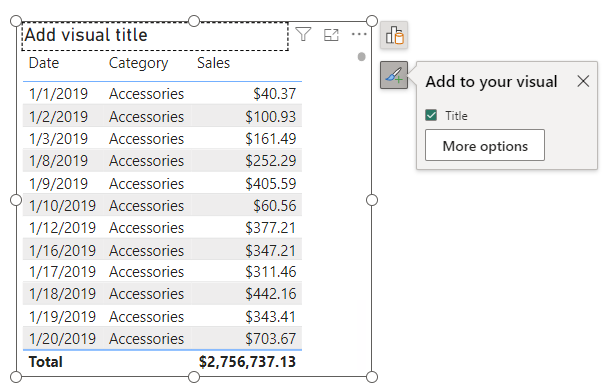Viewport: 612px width, 390px height.
Task: Sort by the Date column header
Action: tap(44, 63)
